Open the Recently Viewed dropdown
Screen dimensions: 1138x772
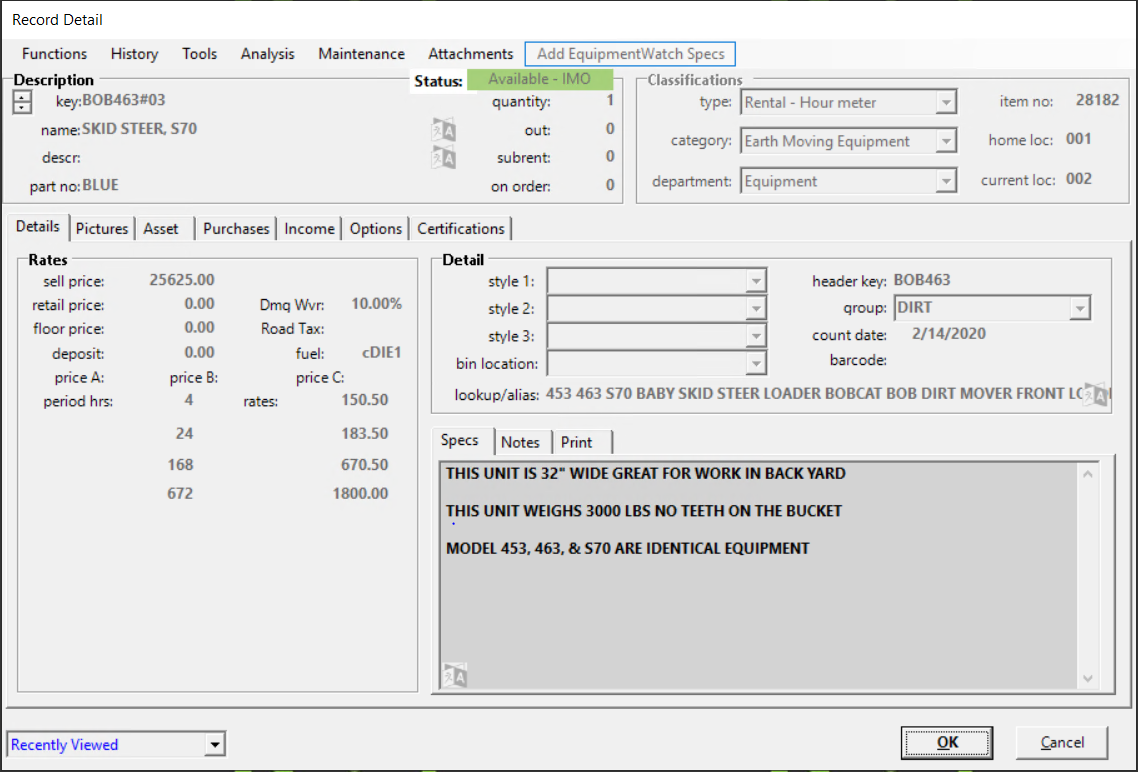pos(214,745)
